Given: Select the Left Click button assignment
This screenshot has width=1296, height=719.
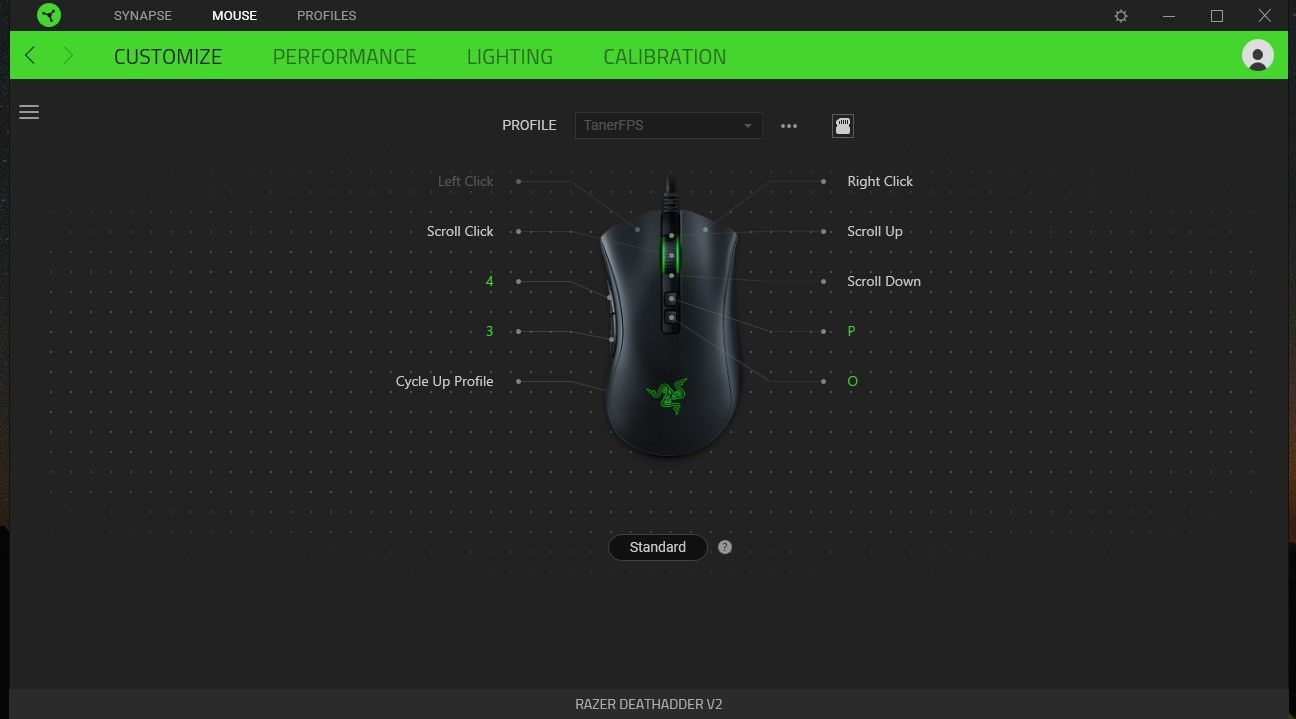Looking at the screenshot, I should (466, 181).
